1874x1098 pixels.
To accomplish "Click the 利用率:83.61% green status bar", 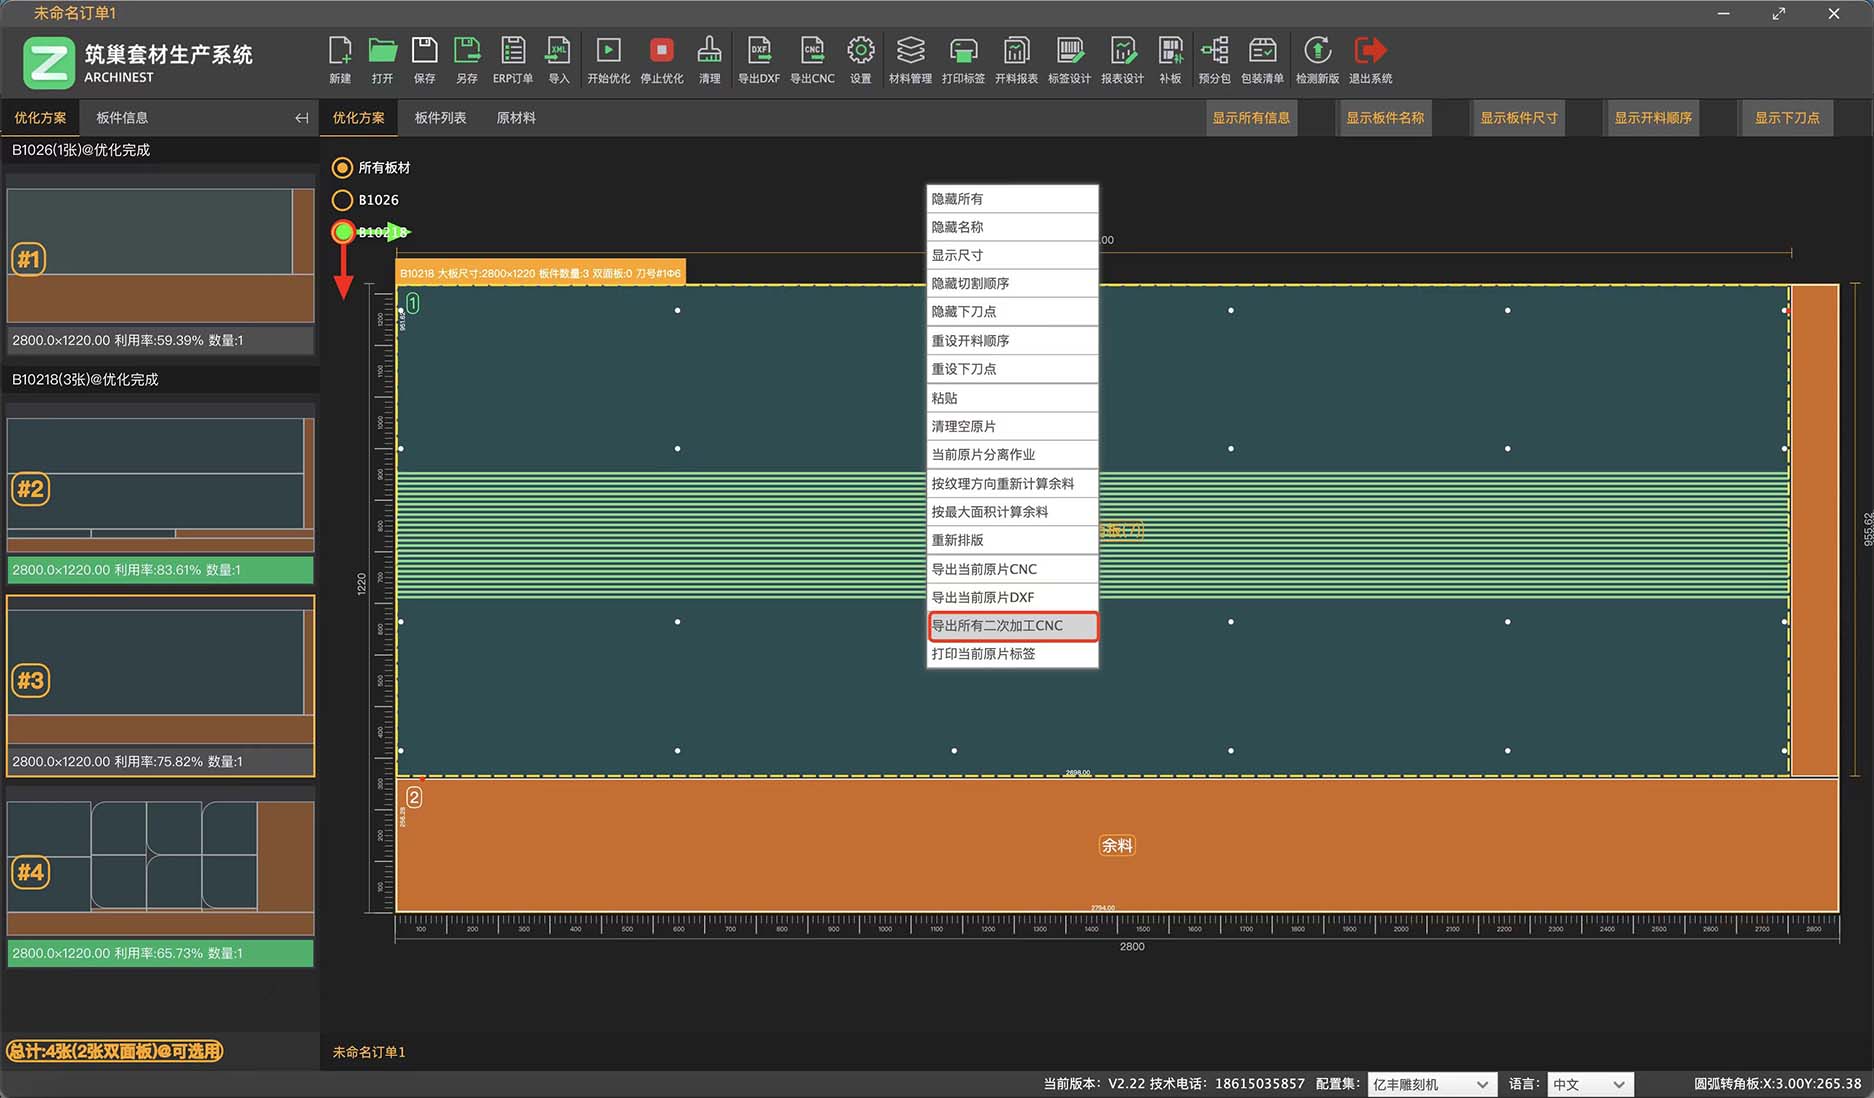I will 160,570.
